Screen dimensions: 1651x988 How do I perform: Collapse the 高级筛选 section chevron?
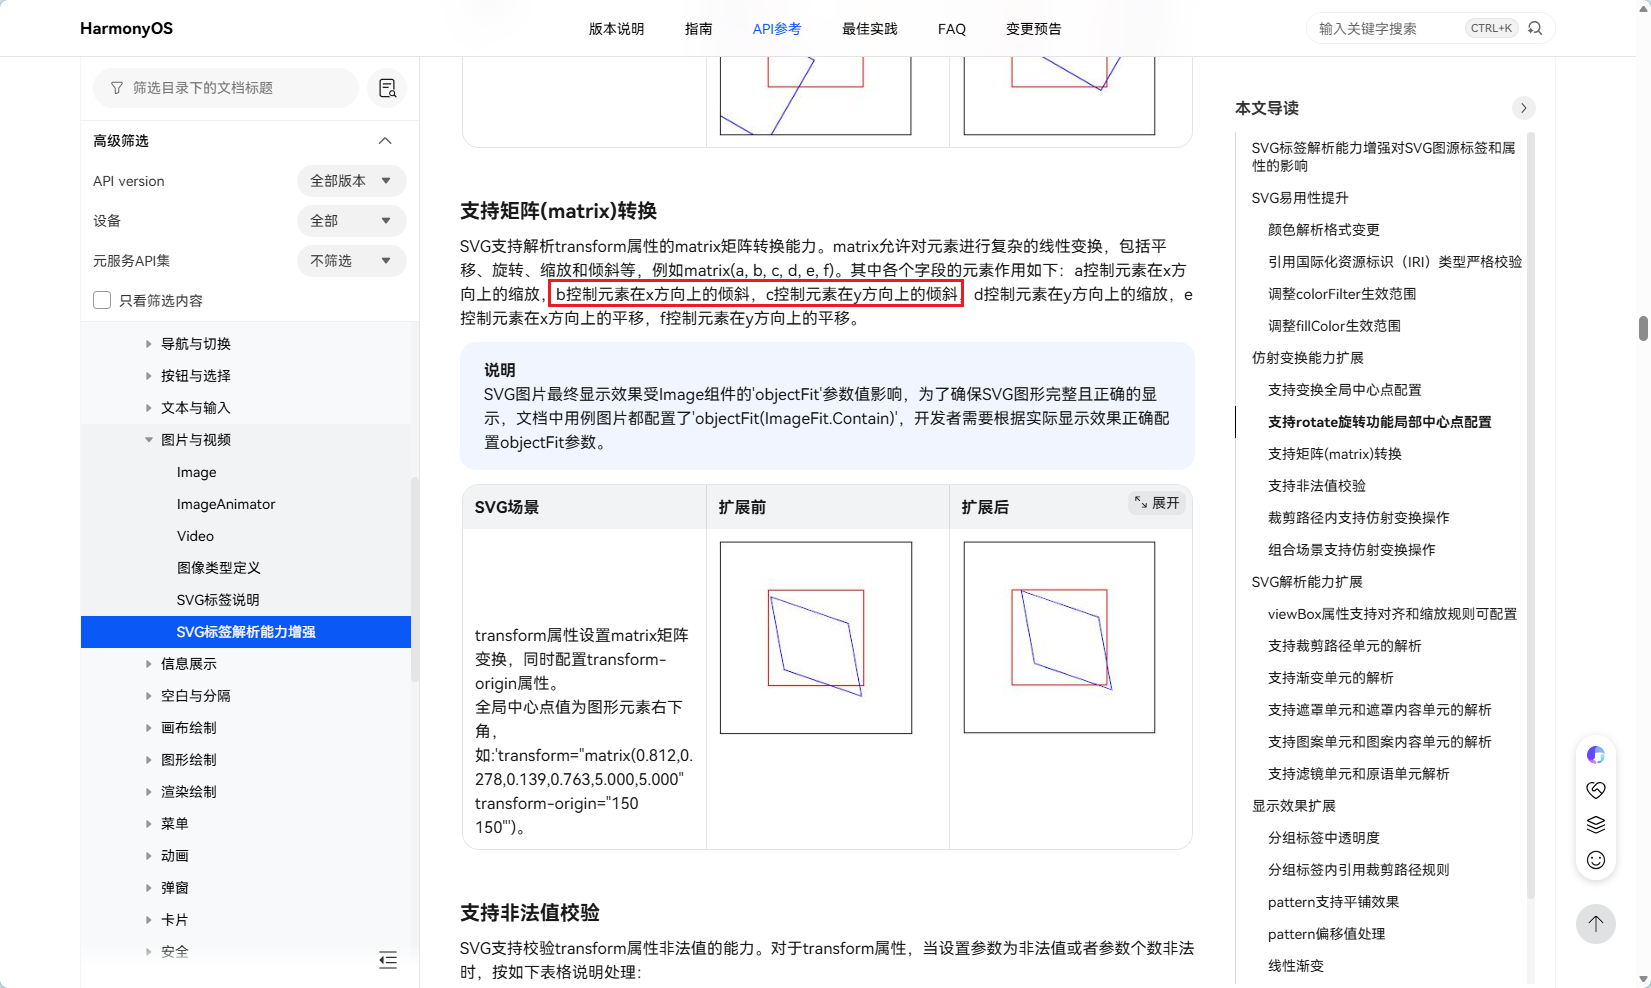(385, 141)
